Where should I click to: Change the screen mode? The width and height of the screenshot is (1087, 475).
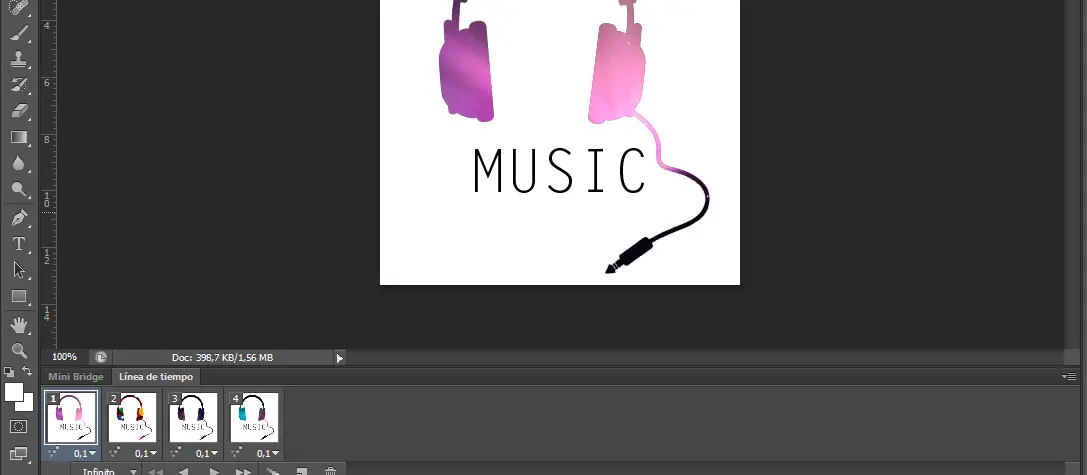point(19,454)
